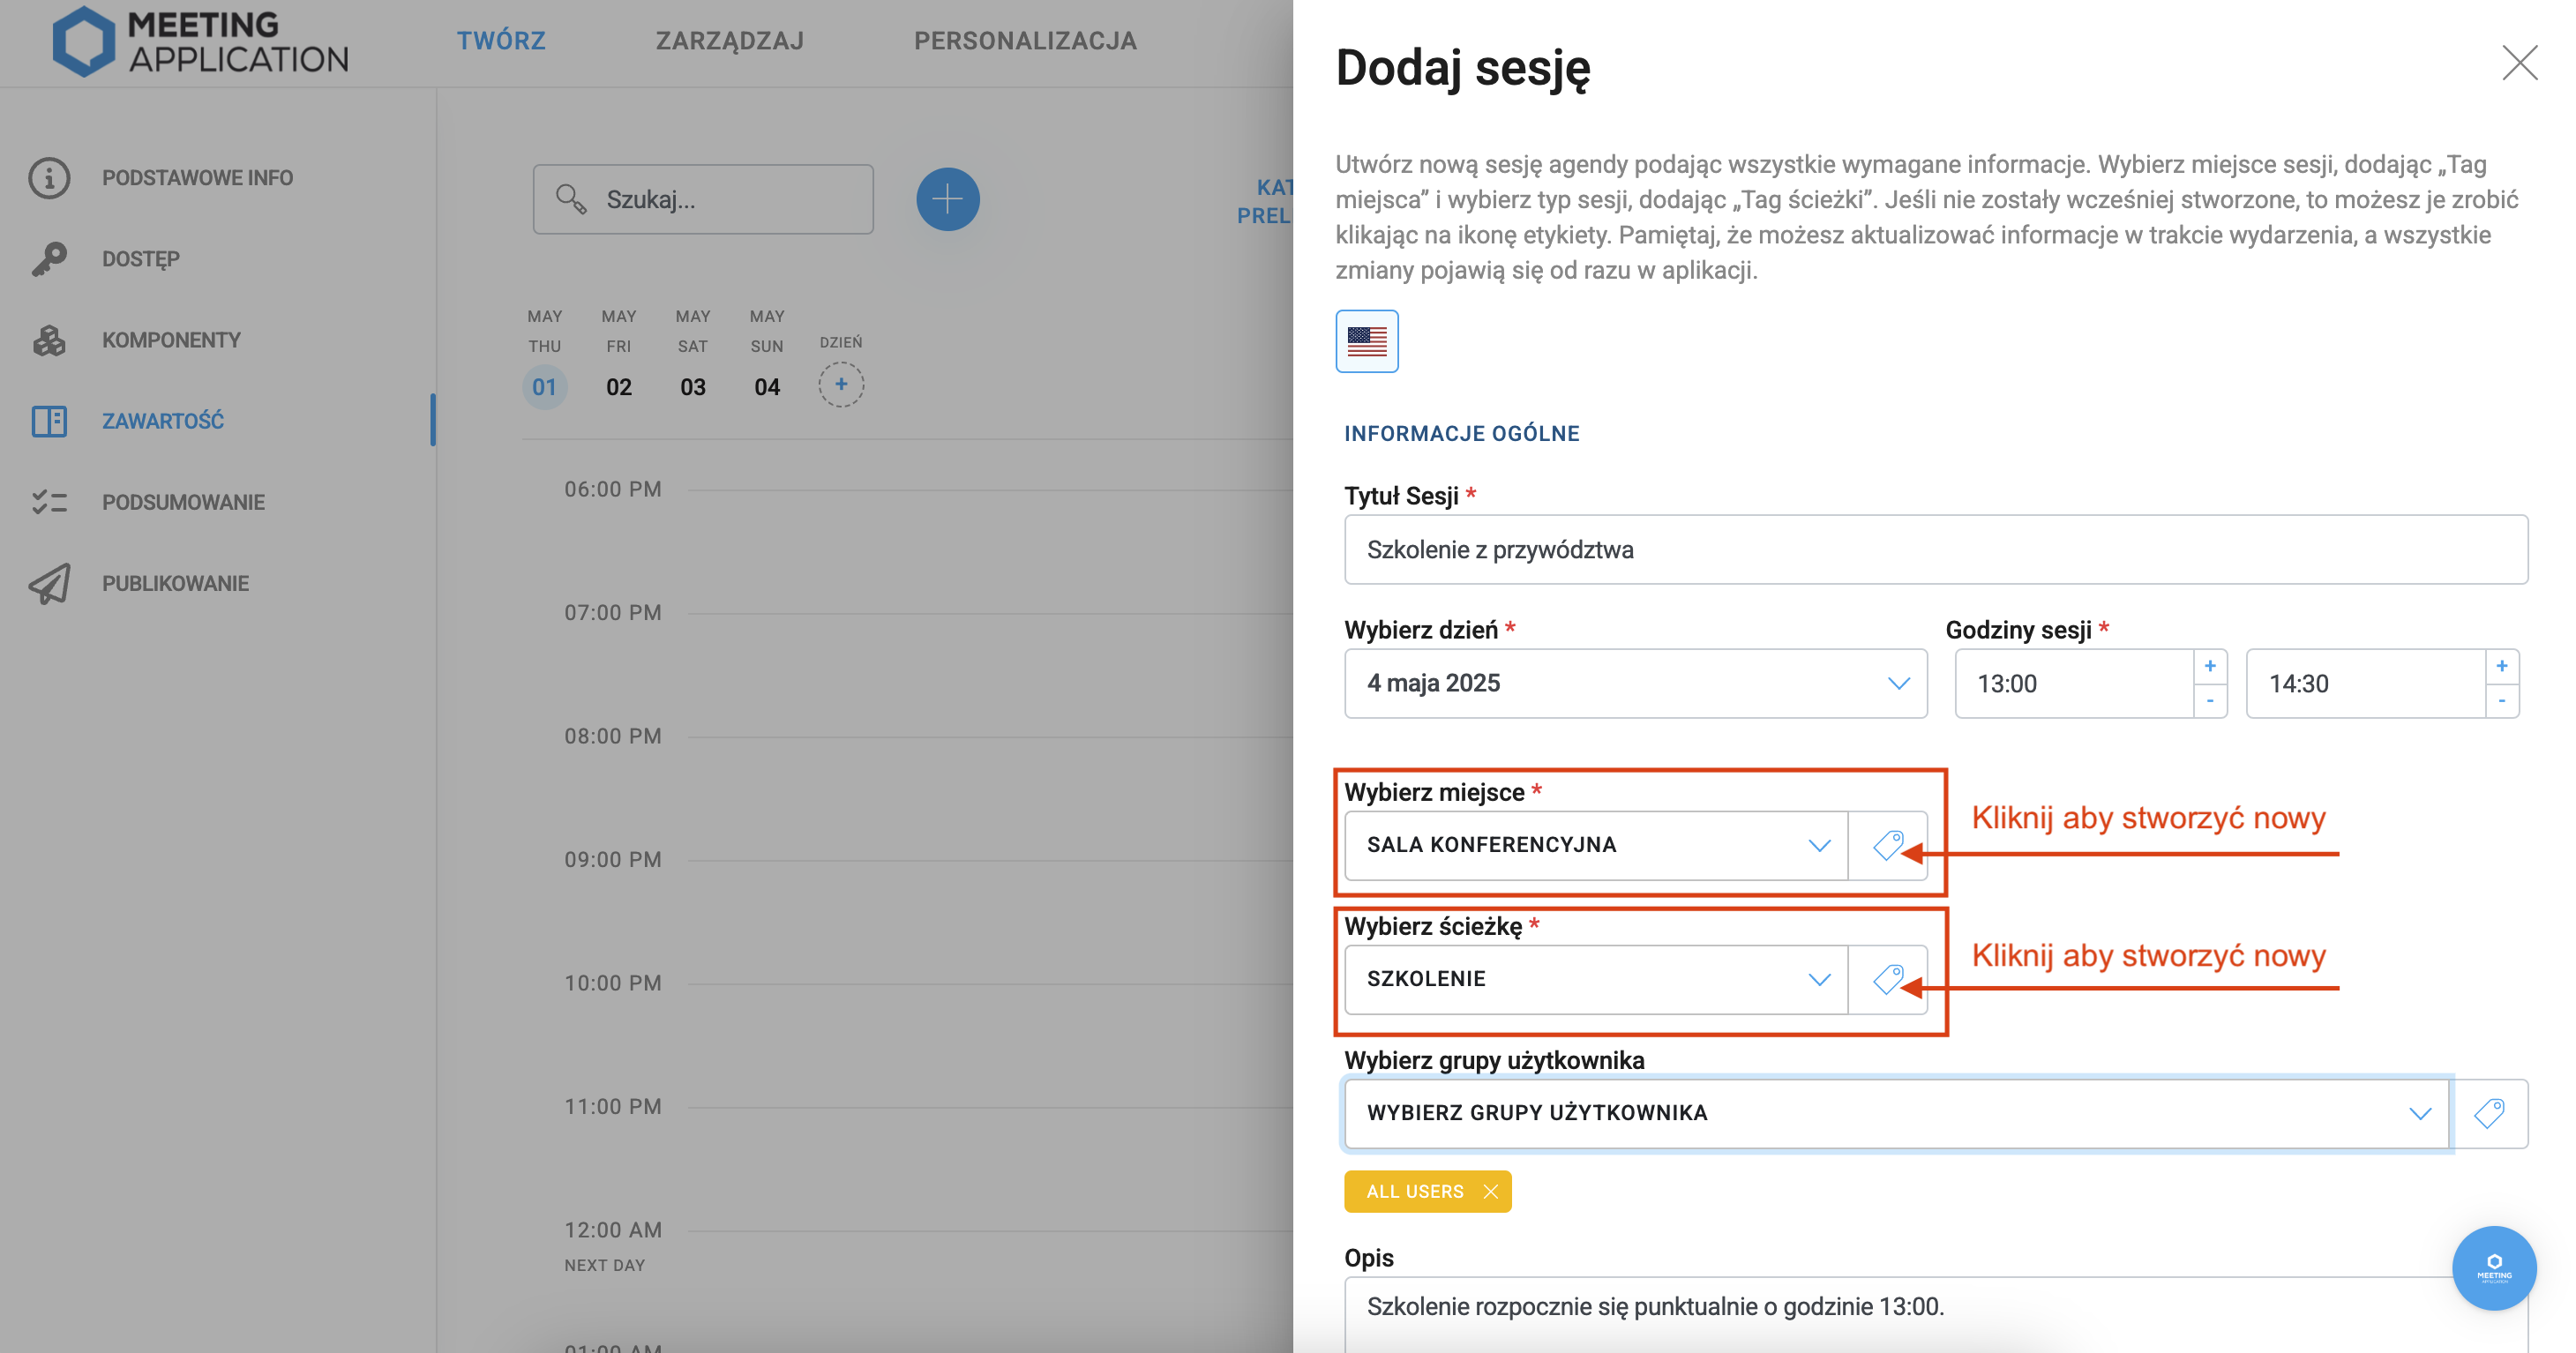Image resolution: width=2576 pixels, height=1353 pixels.
Task: Click the 12:00 AM timeline row
Action: point(927,1230)
